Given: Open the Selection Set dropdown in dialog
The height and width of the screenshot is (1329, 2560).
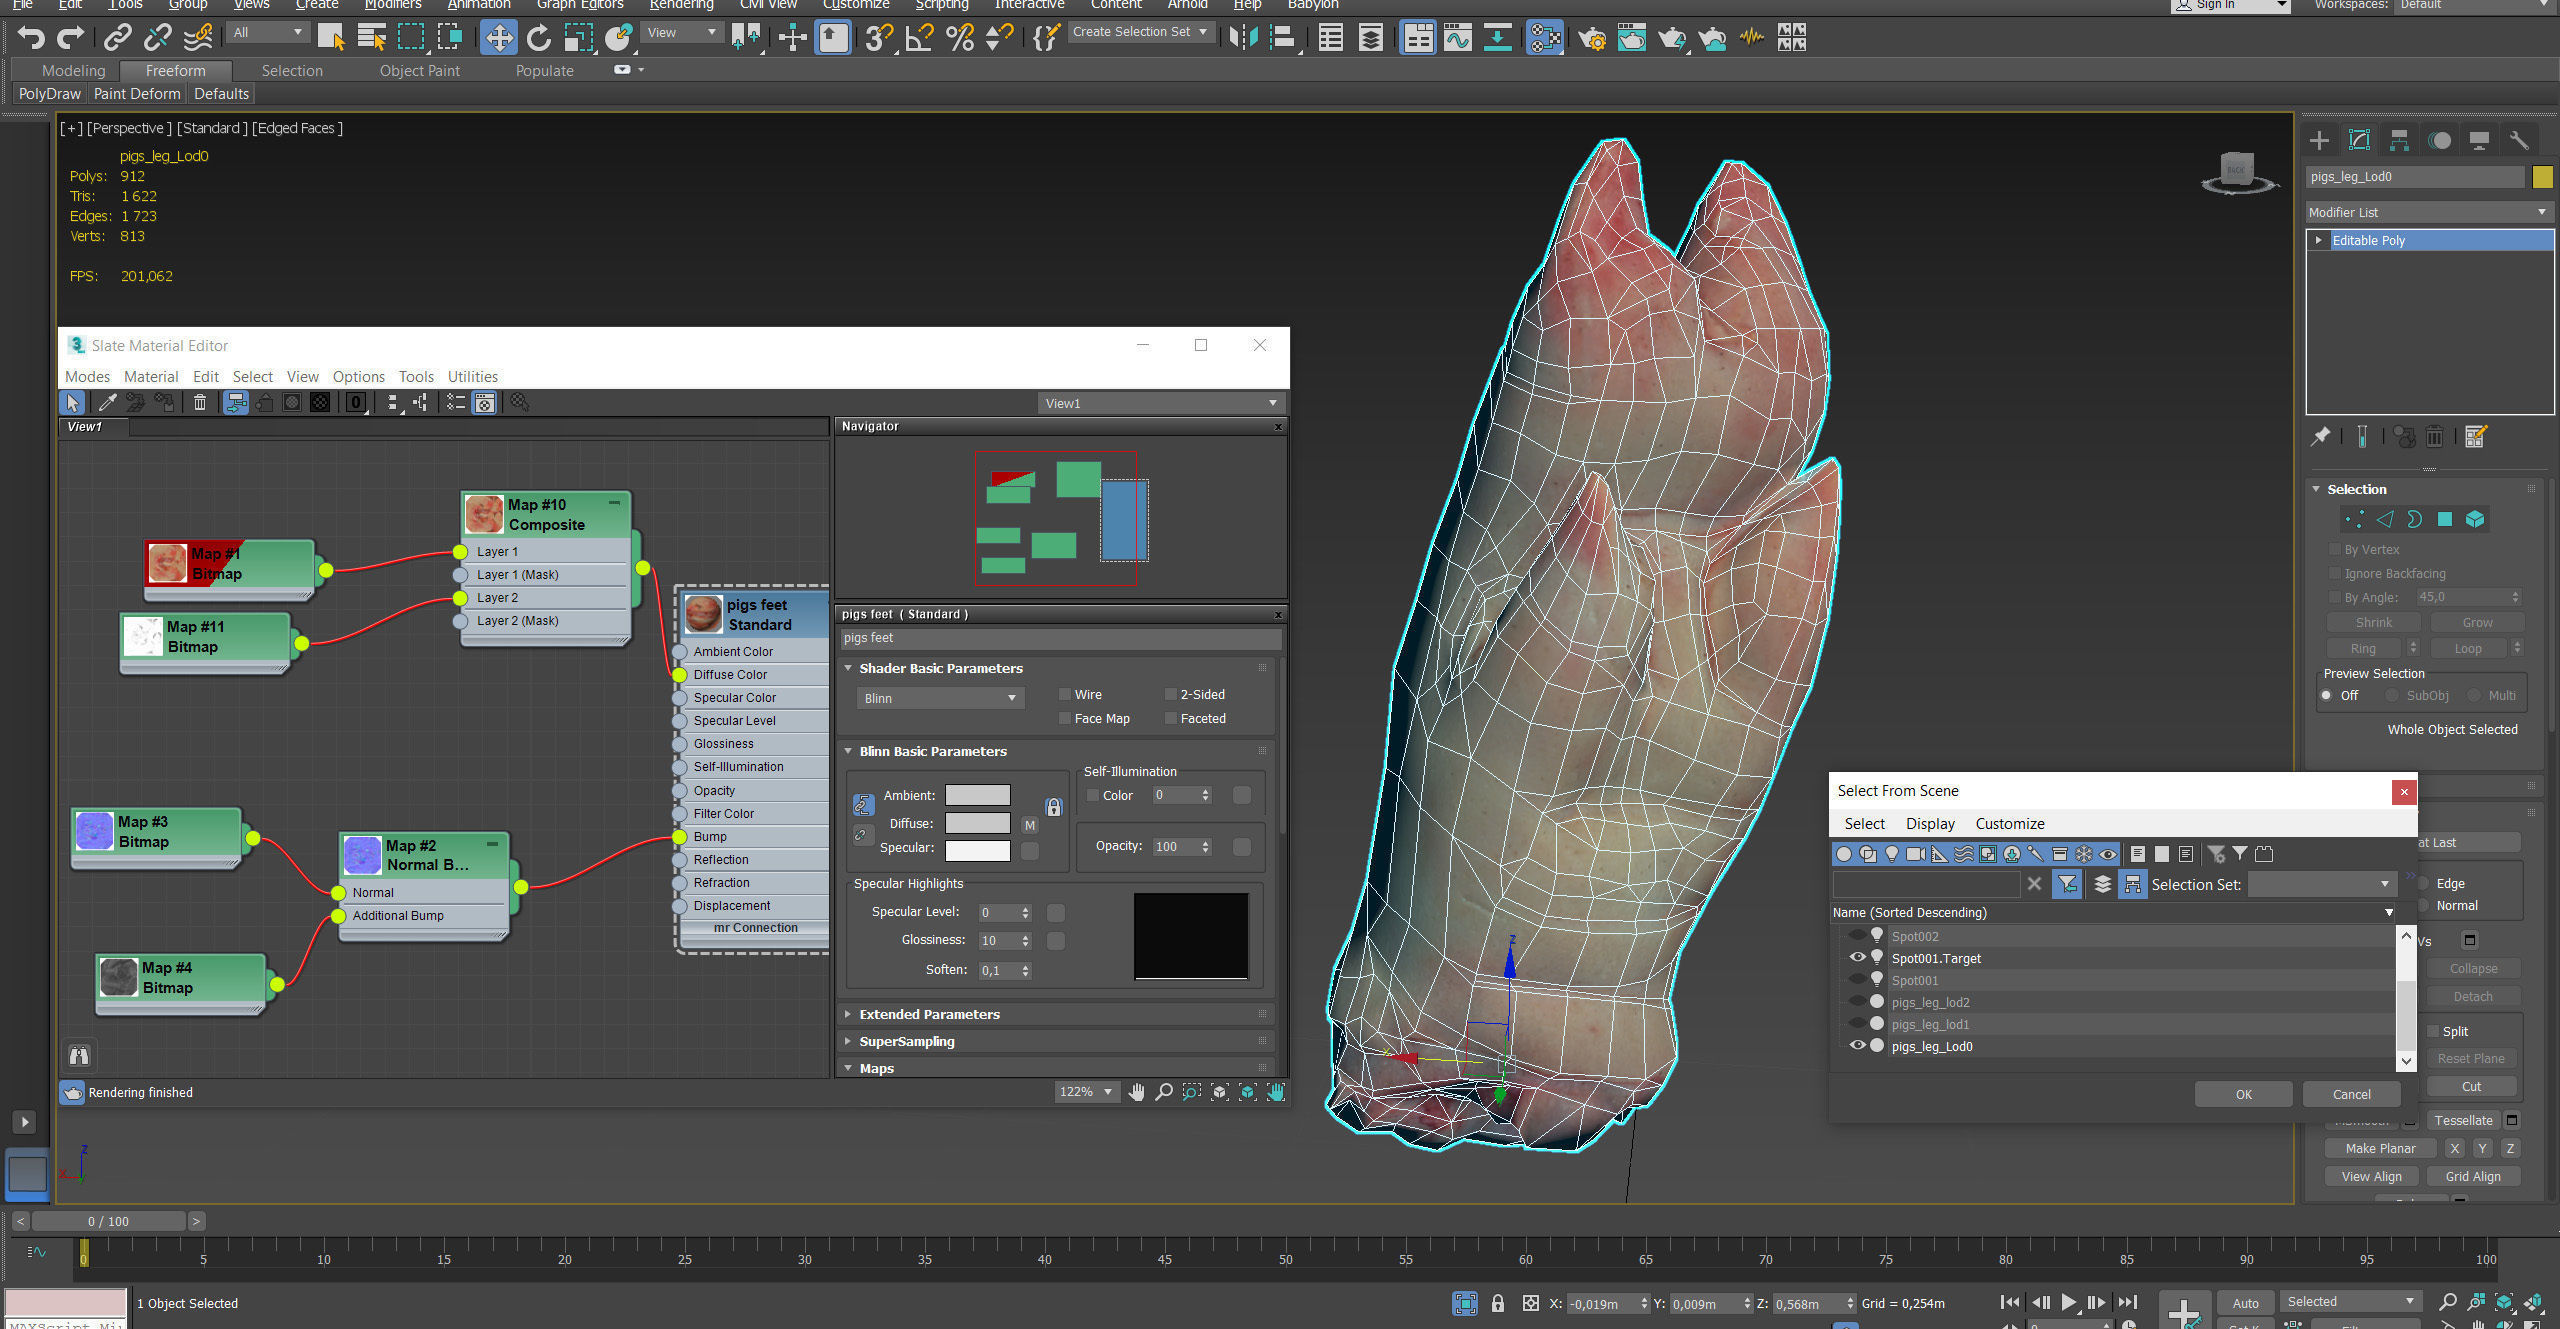Looking at the screenshot, I should 2321,884.
